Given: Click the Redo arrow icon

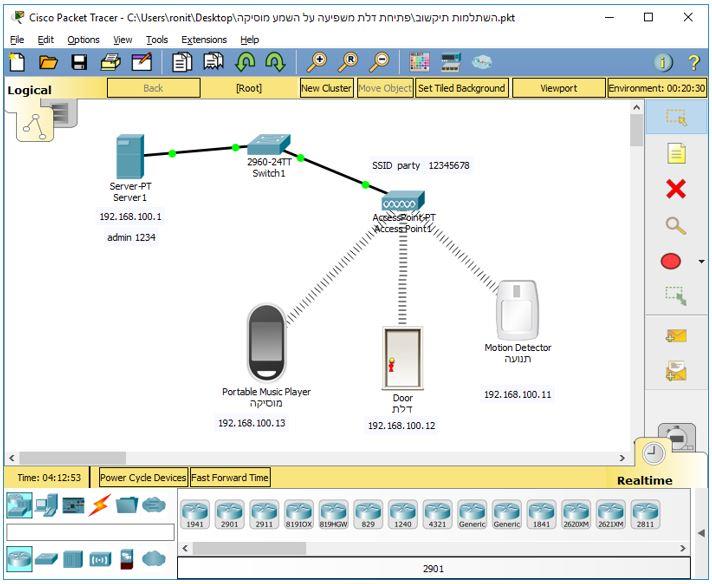Looking at the screenshot, I should pyautogui.click(x=275, y=62).
